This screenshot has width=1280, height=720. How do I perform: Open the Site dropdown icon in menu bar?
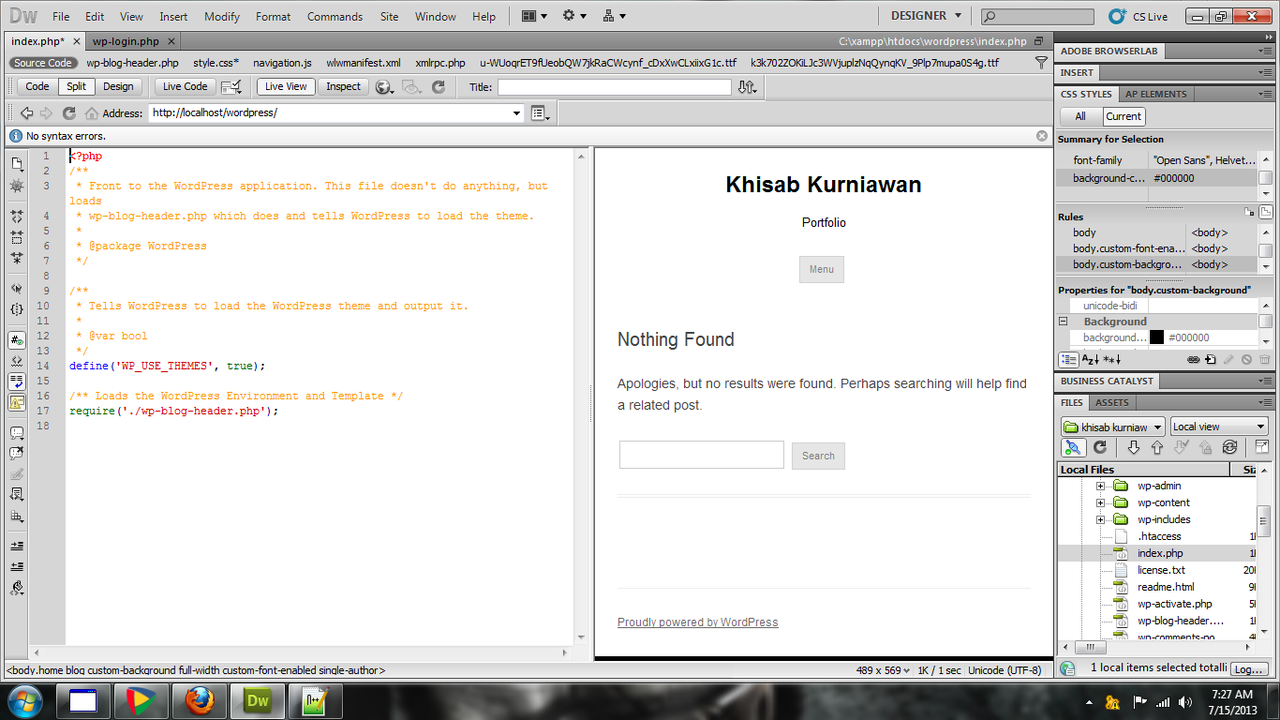[x=615, y=16]
